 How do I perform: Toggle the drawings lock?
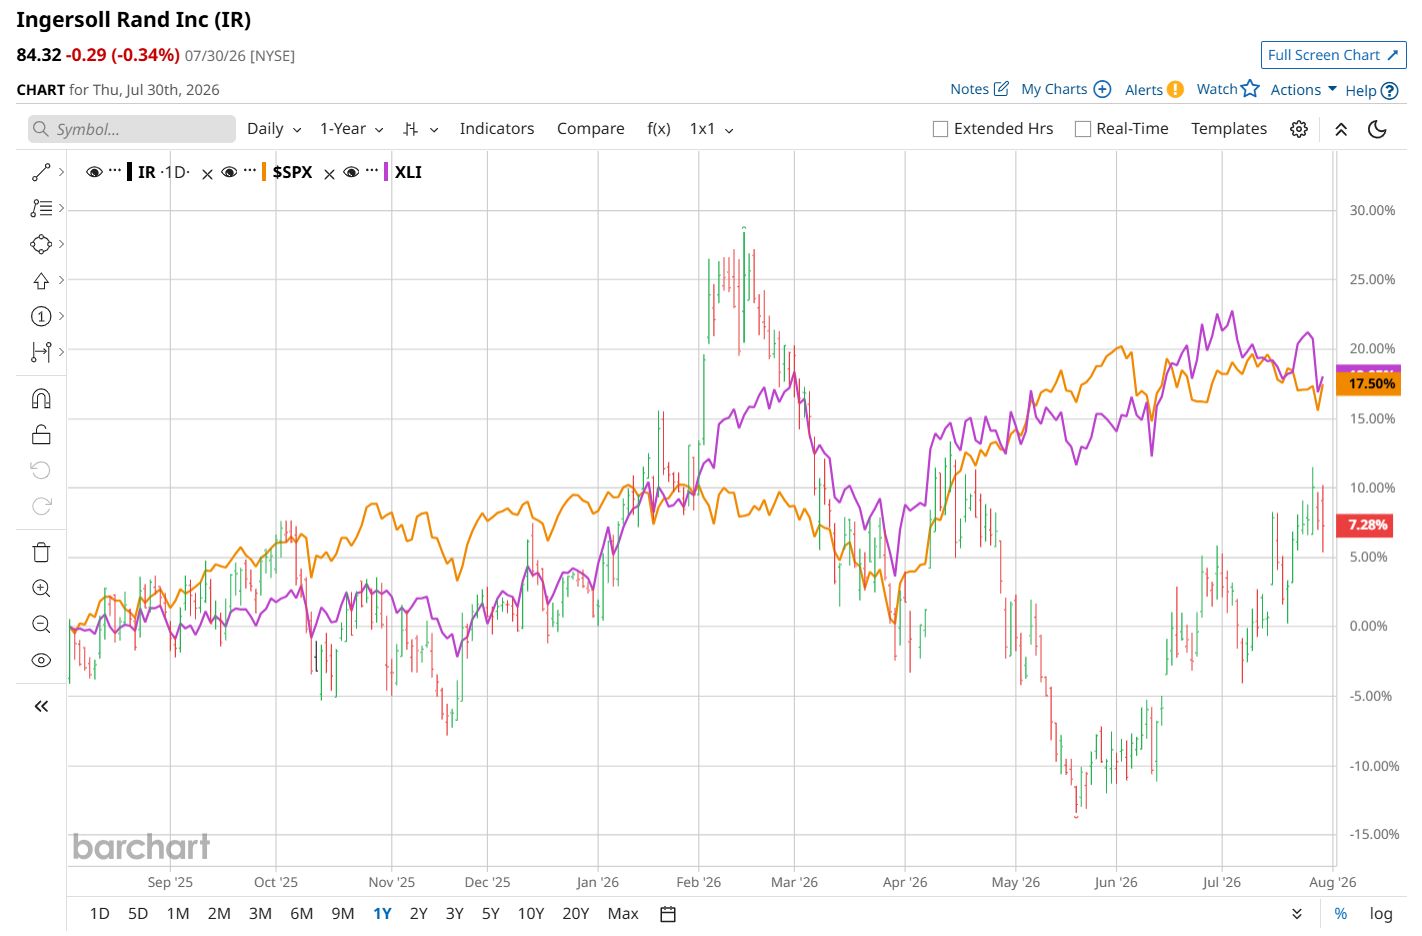coord(41,434)
